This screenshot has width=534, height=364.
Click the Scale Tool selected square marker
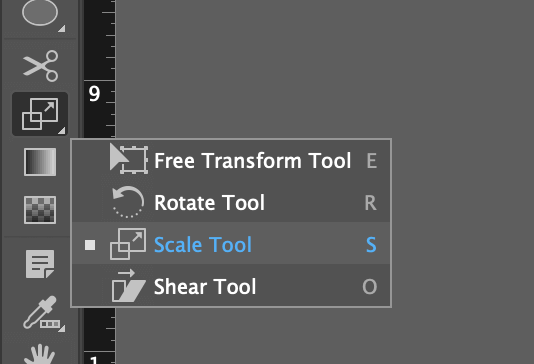(x=90, y=245)
